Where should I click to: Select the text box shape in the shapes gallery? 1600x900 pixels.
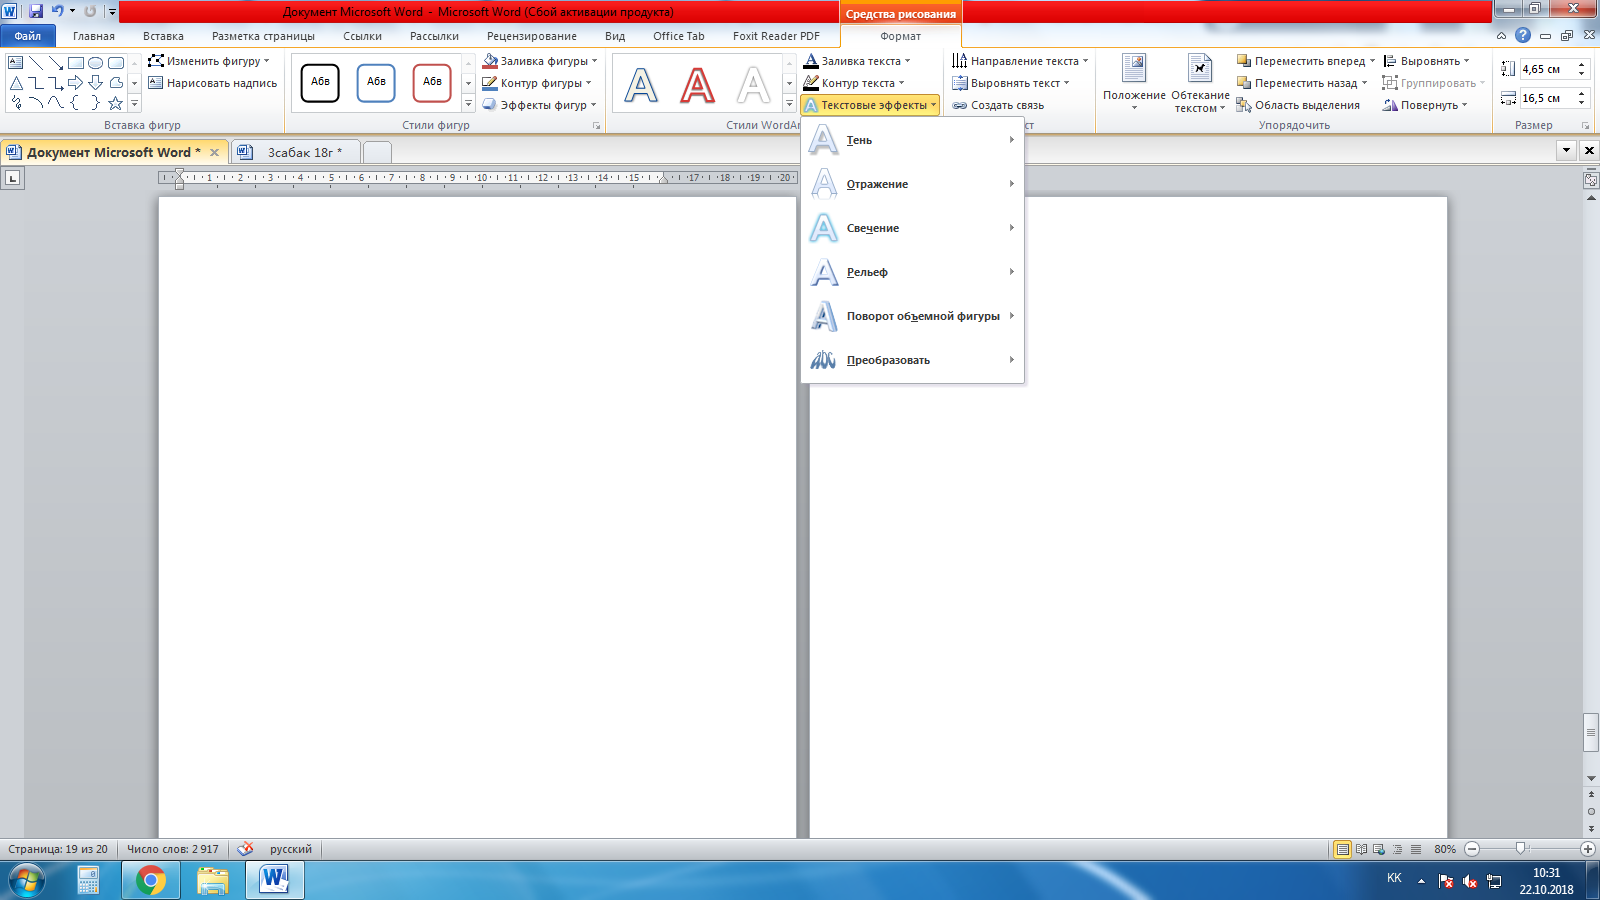point(16,62)
